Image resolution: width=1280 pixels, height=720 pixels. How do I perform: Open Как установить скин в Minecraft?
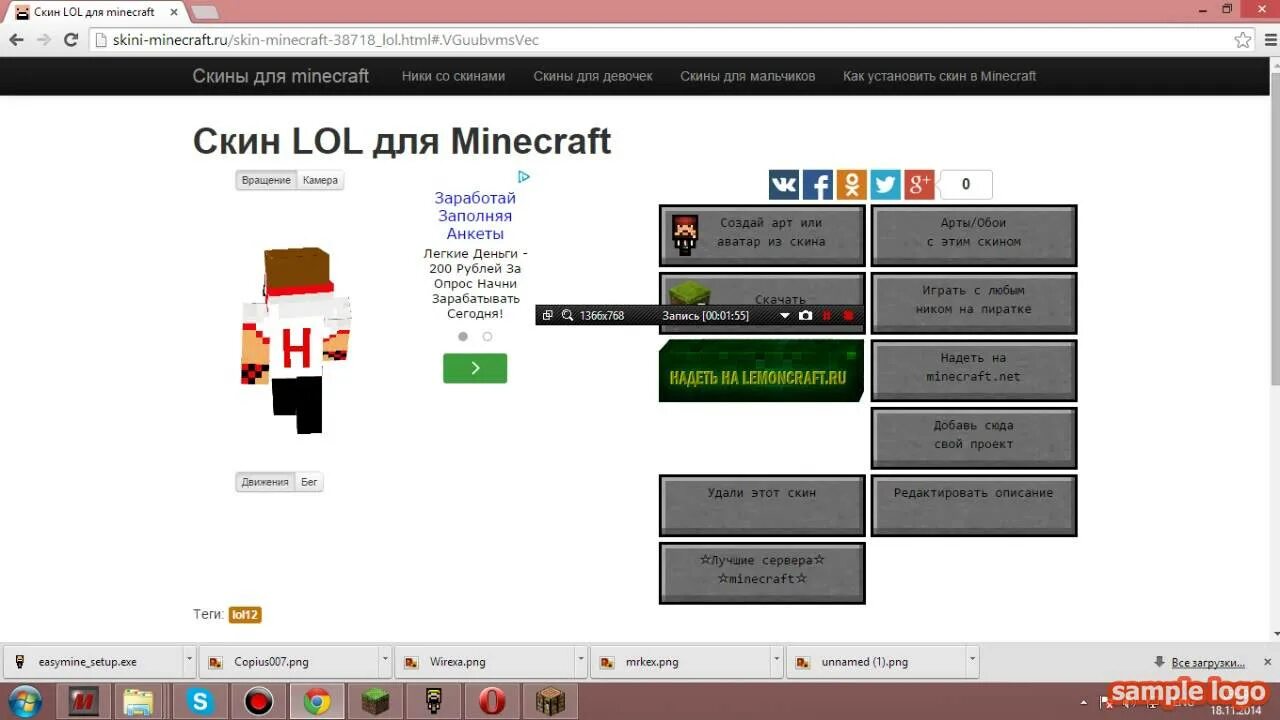coord(939,76)
